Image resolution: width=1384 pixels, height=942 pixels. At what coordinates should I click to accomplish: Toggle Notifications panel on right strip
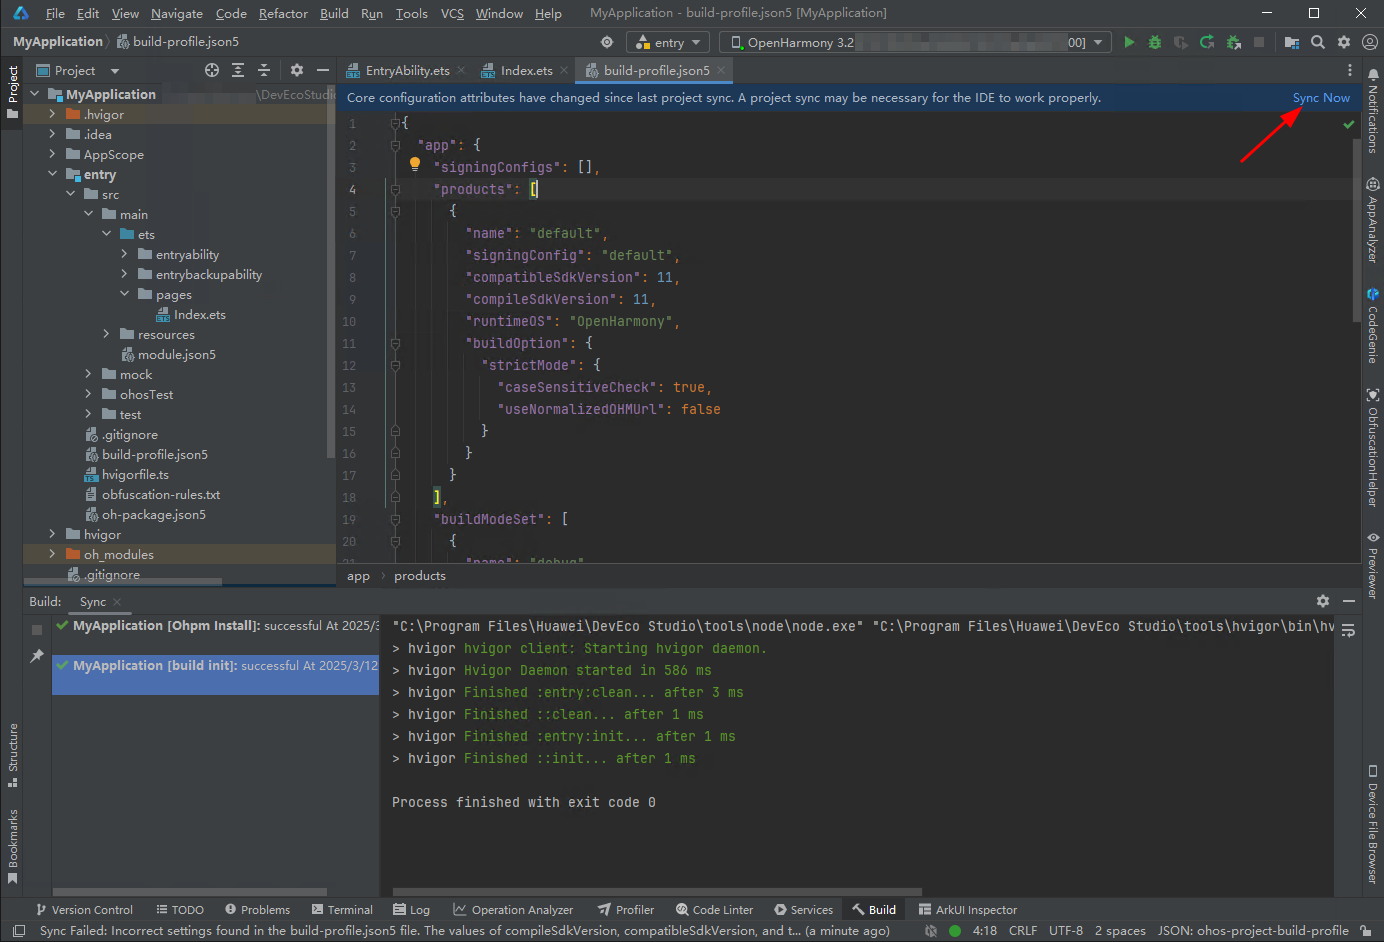[1373, 111]
